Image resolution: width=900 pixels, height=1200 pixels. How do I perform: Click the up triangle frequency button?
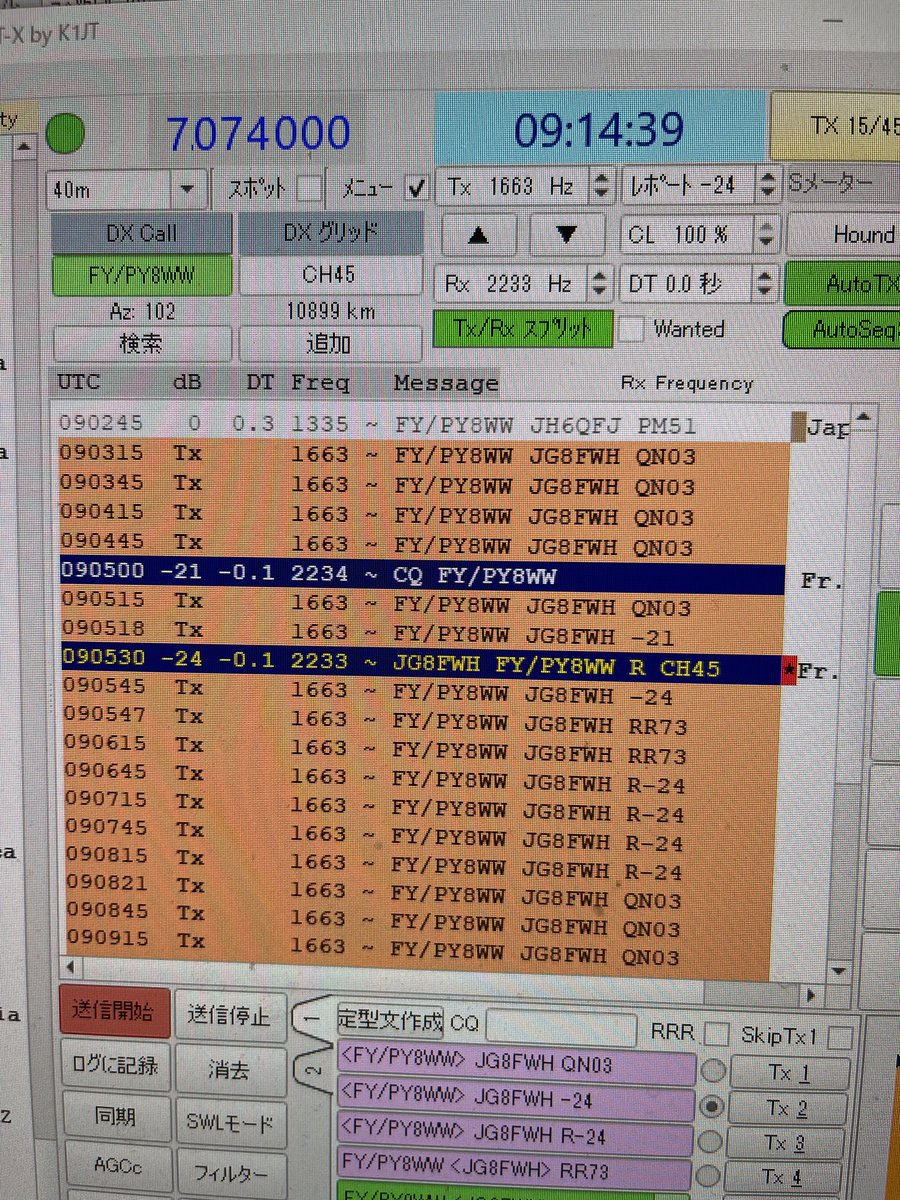(x=478, y=235)
